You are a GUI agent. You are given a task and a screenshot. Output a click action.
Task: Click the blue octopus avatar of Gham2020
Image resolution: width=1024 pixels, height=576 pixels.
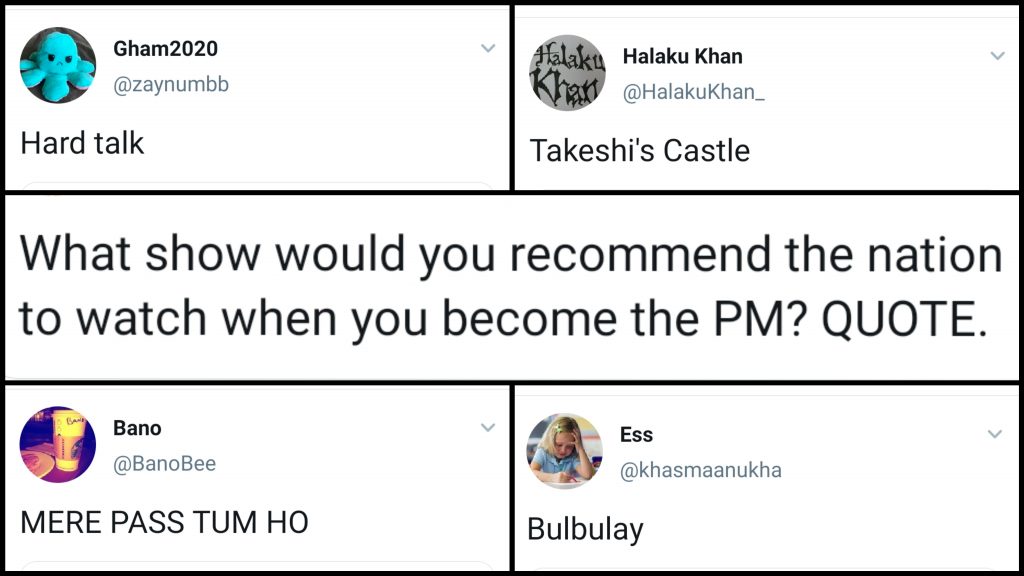58,65
